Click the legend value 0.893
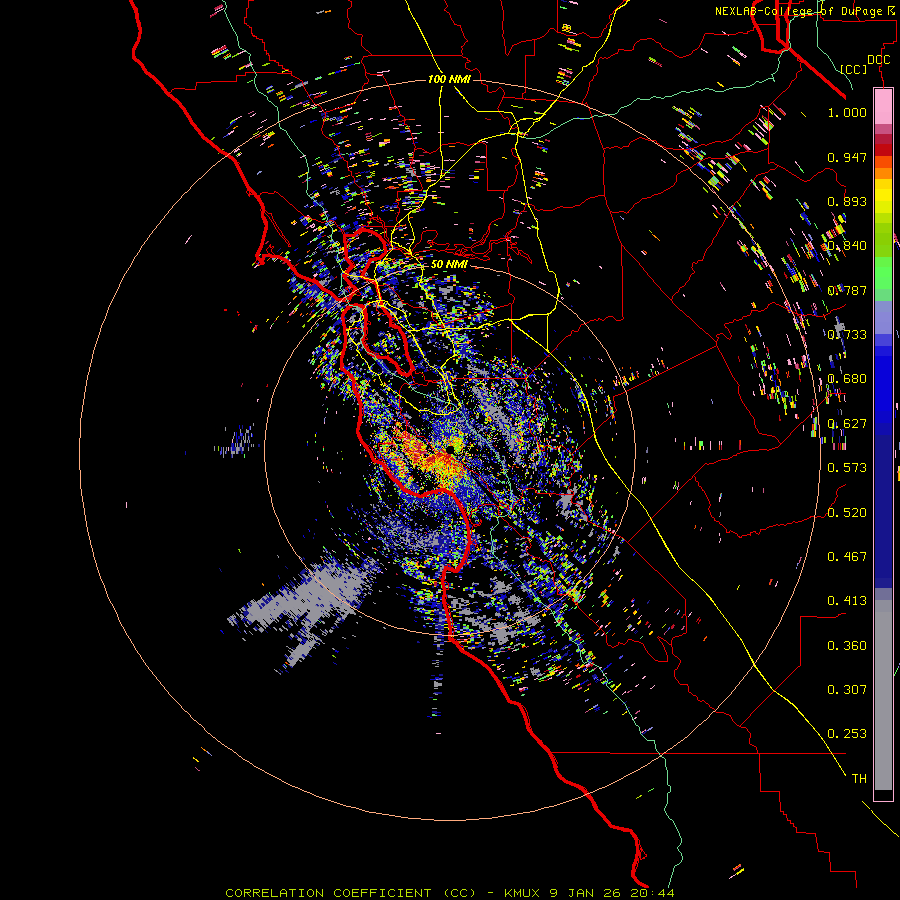The height and width of the screenshot is (900, 900). click(x=847, y=201)
